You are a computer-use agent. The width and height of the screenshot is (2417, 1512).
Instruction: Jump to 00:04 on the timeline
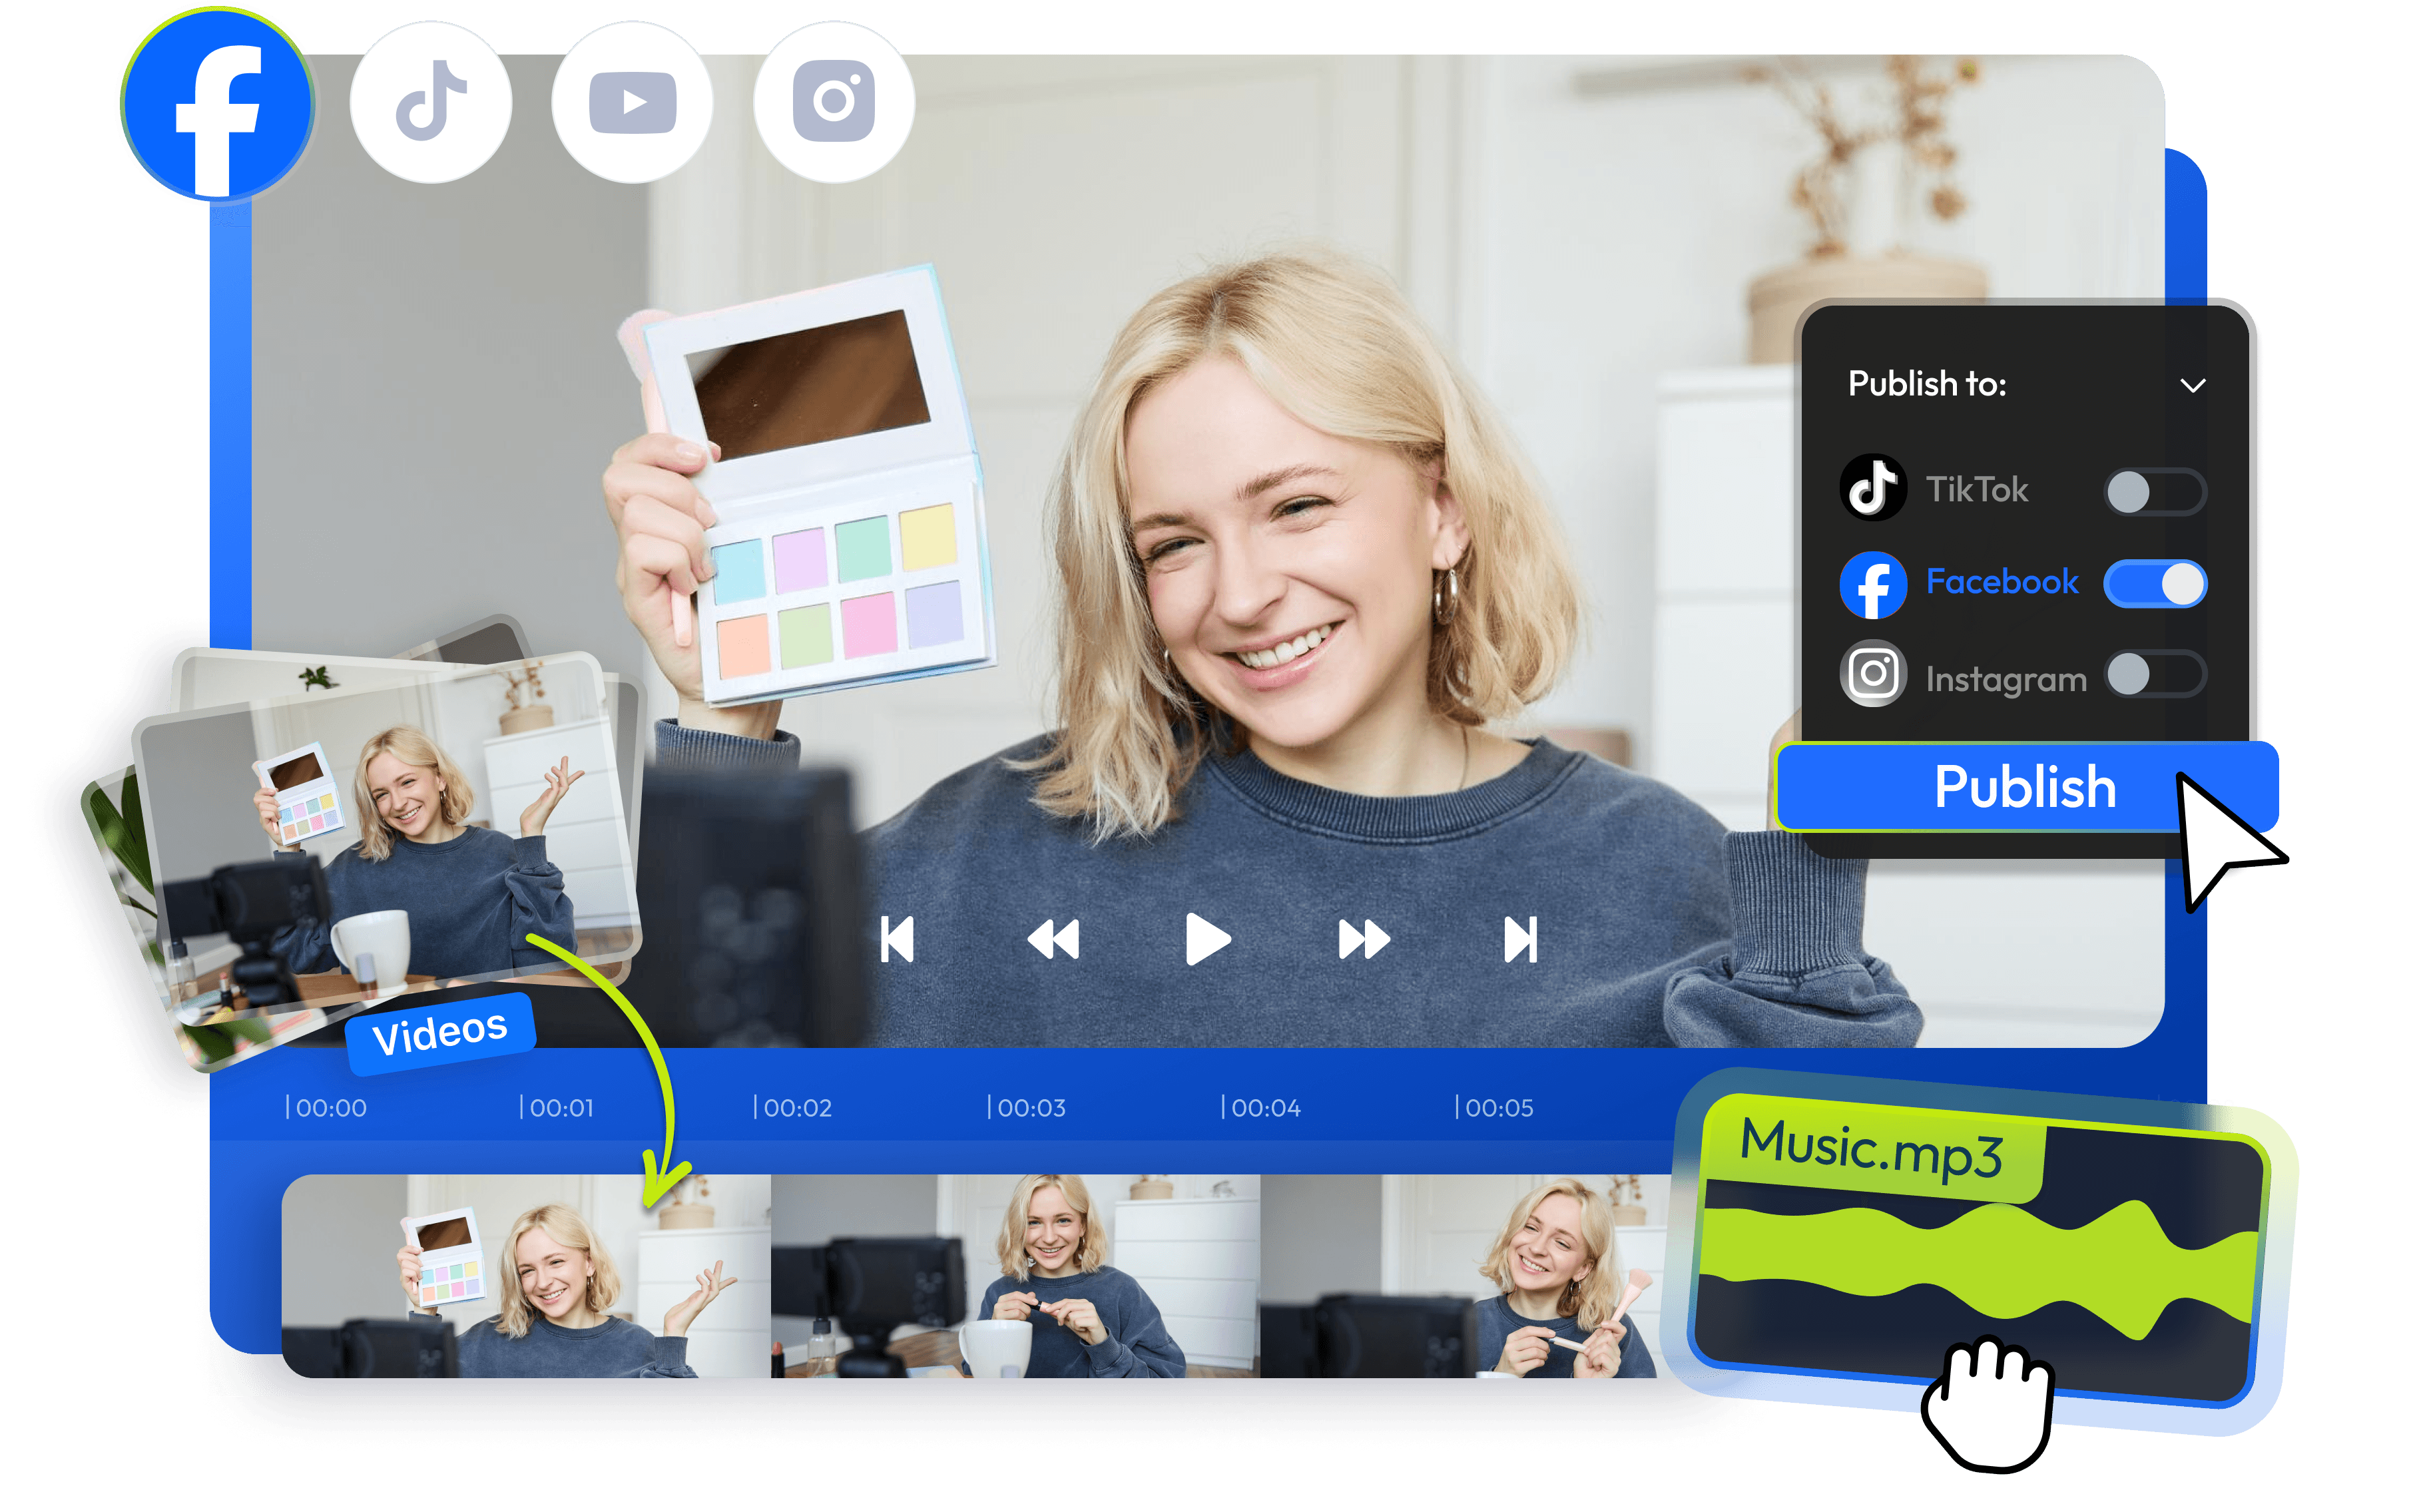coord(1261,1108)
